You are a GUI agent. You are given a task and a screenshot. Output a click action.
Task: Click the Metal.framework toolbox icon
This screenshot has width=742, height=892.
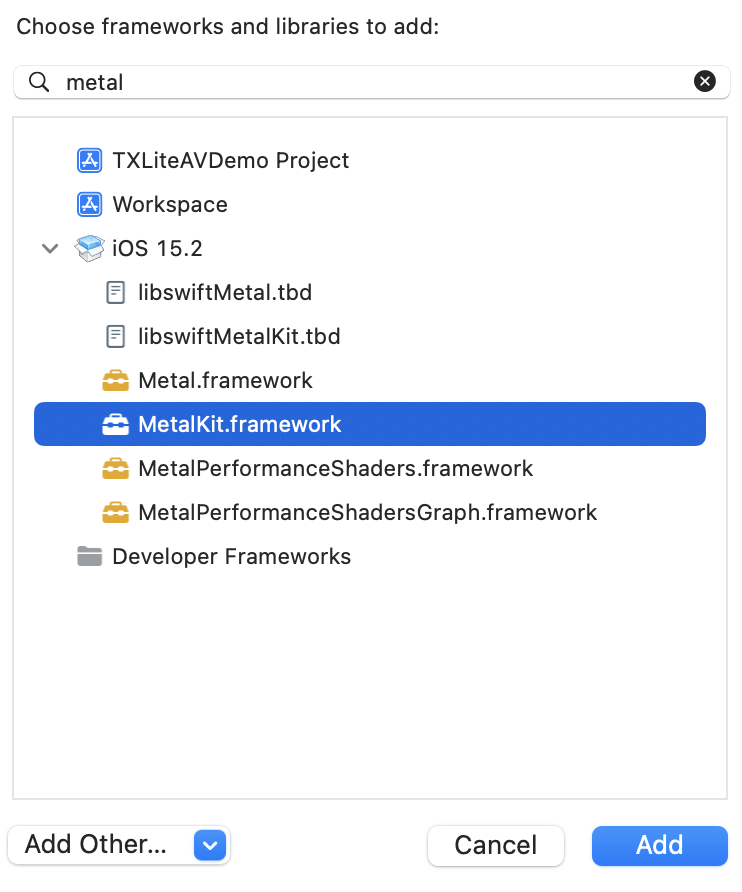[x=116, y=380]
